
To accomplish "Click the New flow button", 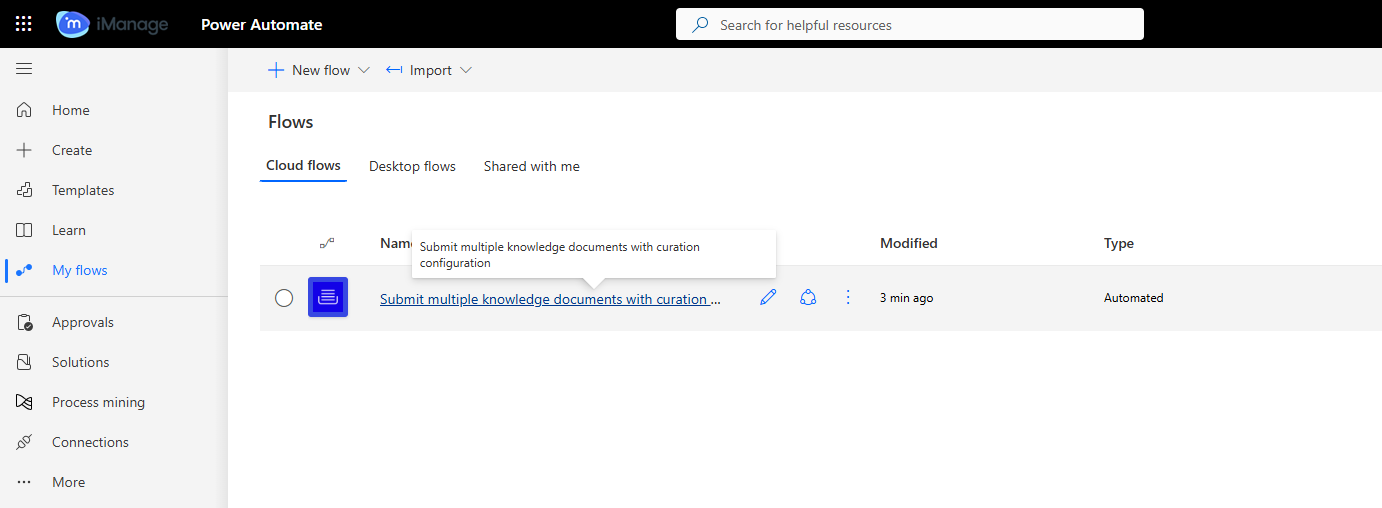I will 319,70.
